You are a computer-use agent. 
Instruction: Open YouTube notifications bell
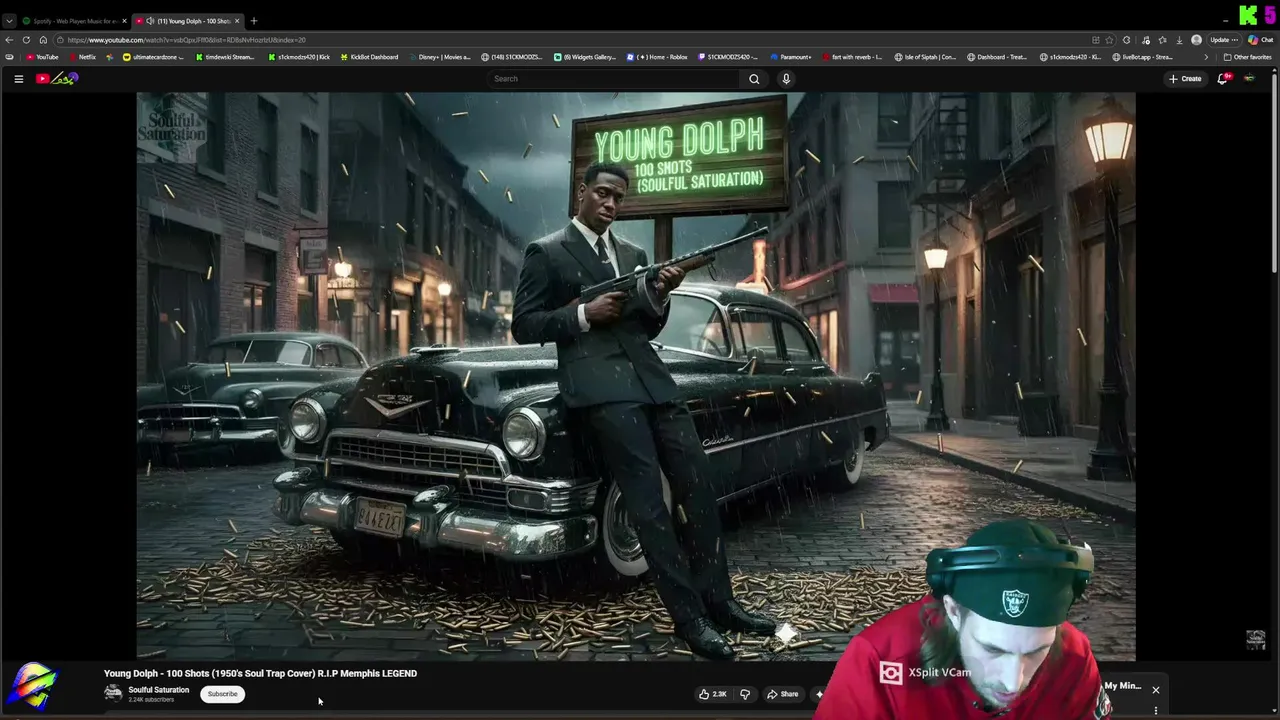(1222, 79)
